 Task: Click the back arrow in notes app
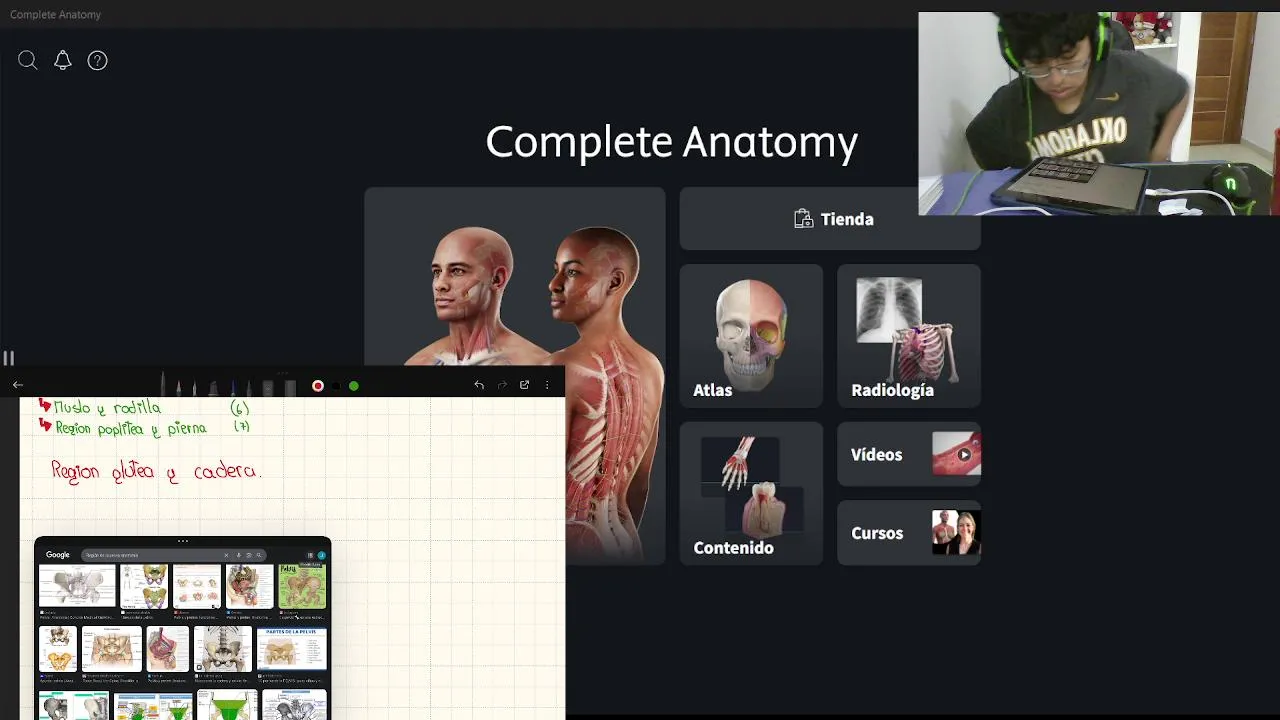(x=18, y=385)
